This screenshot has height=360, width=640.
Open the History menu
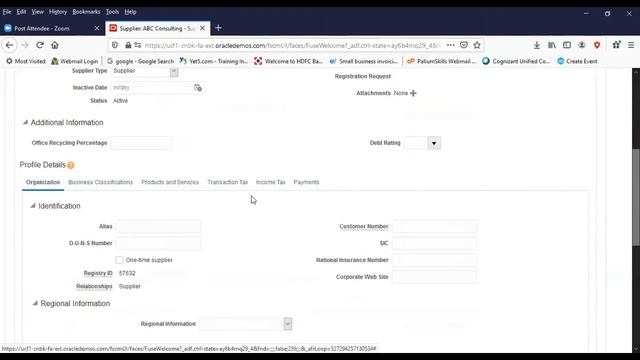[58, 12]
